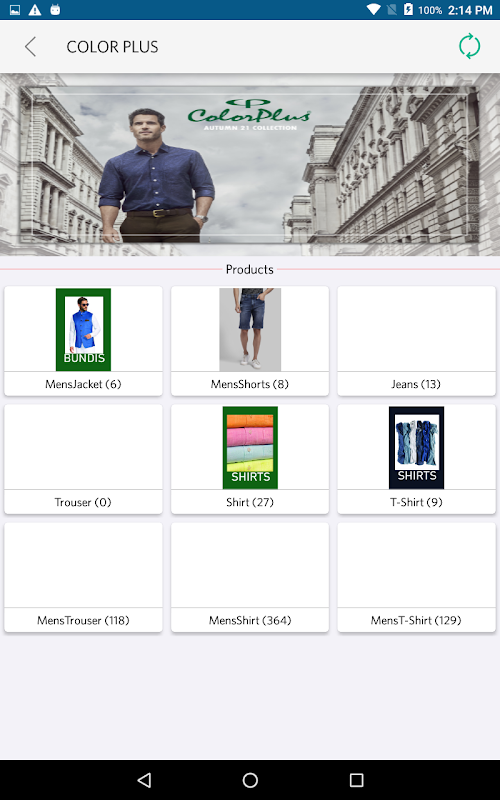Tap Android home navigation button
Viewport: 500px width, 800px height.
(250, 780)
